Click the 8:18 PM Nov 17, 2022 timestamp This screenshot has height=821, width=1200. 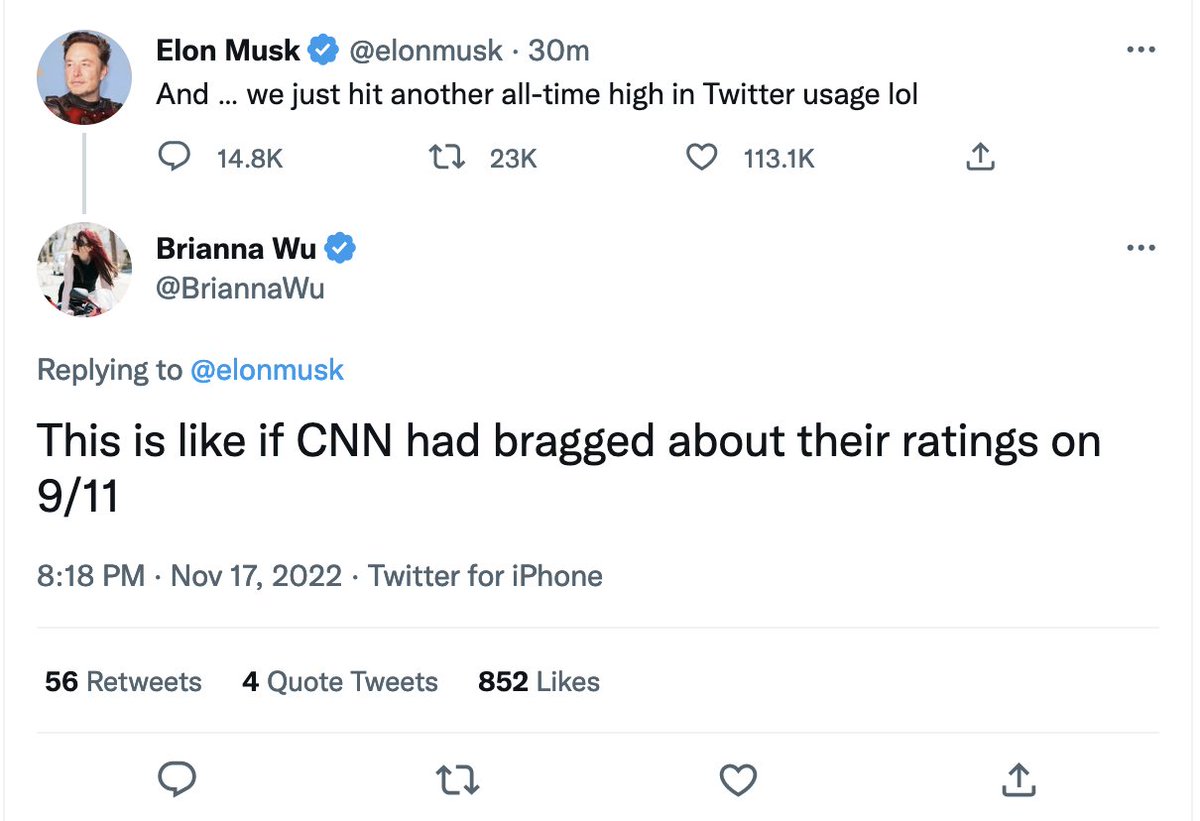(189, 576)
